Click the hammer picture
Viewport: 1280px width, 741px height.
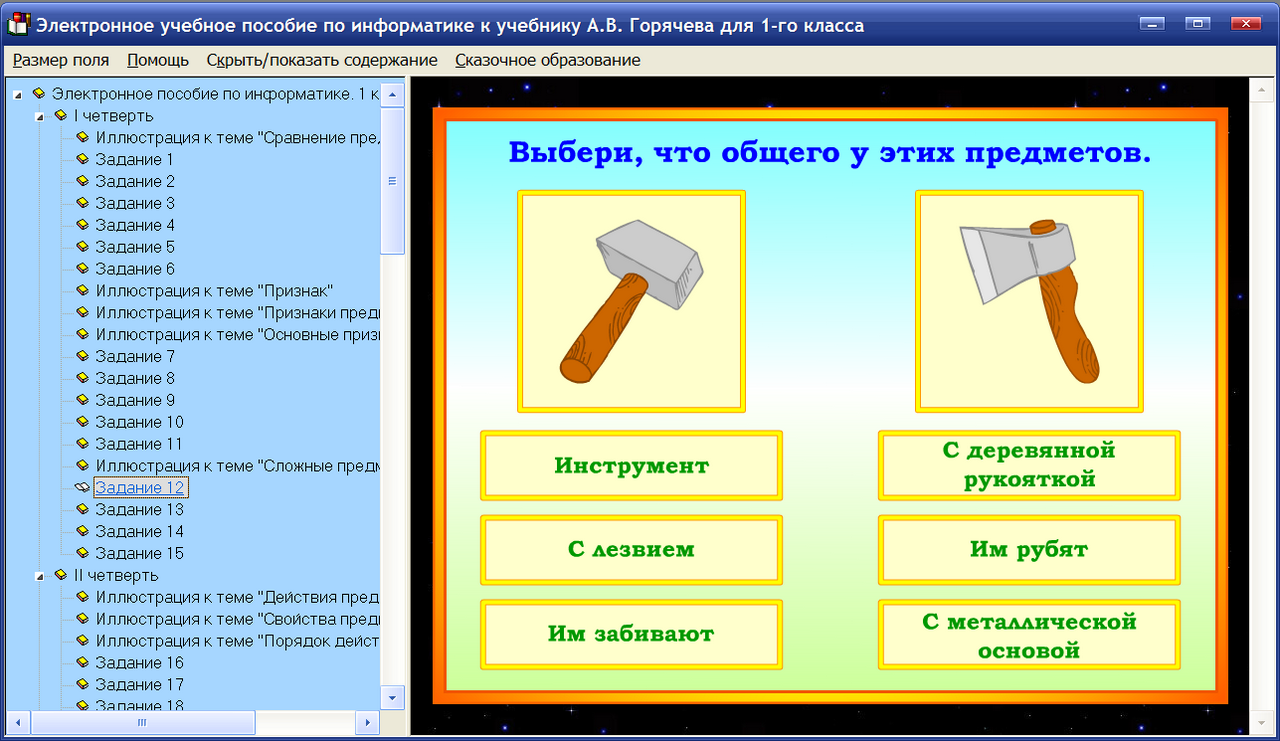[x=631, y=300]
